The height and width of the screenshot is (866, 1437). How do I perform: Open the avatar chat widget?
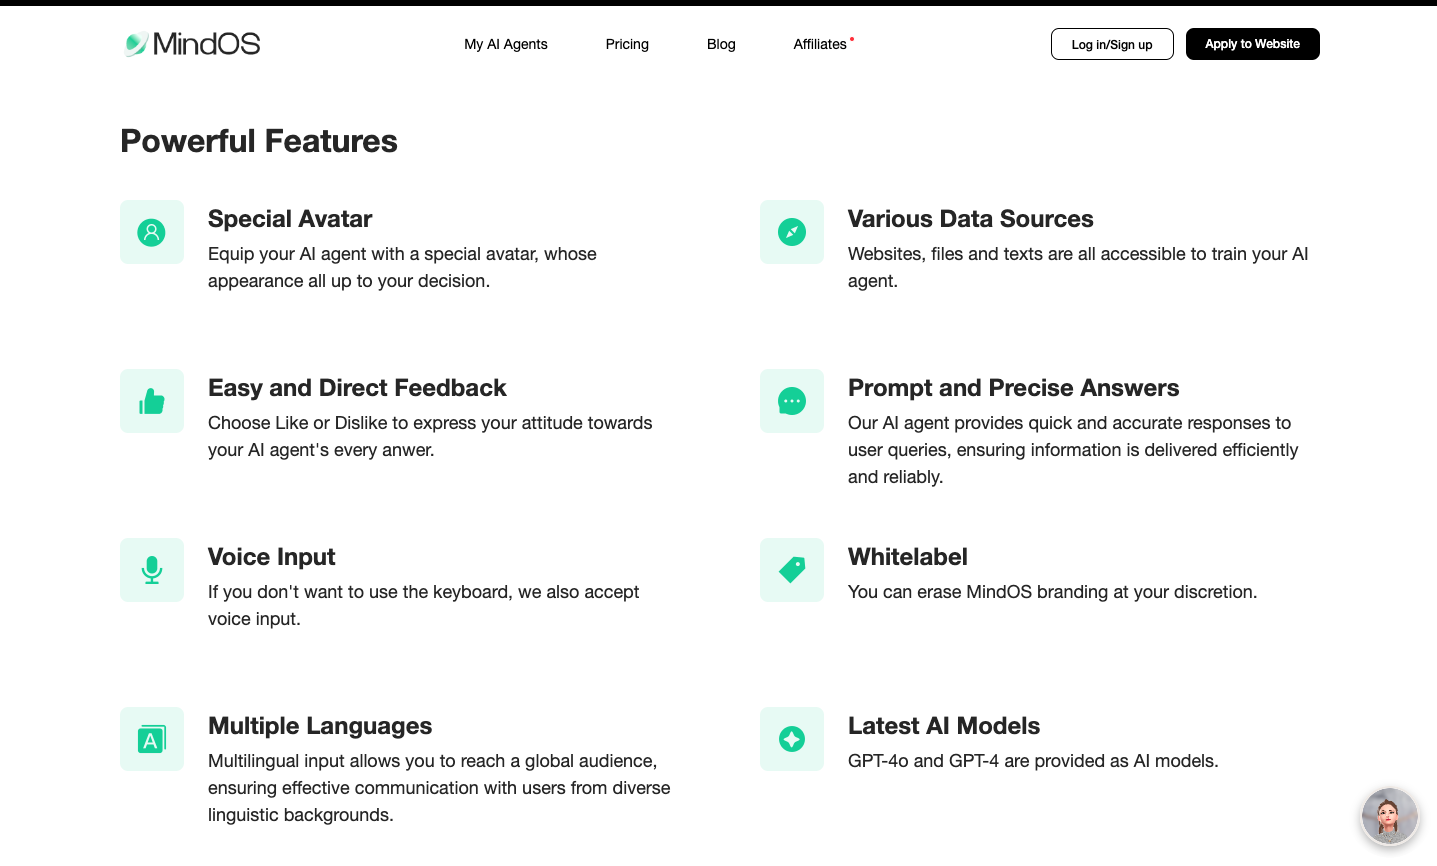click(1390, 816)
